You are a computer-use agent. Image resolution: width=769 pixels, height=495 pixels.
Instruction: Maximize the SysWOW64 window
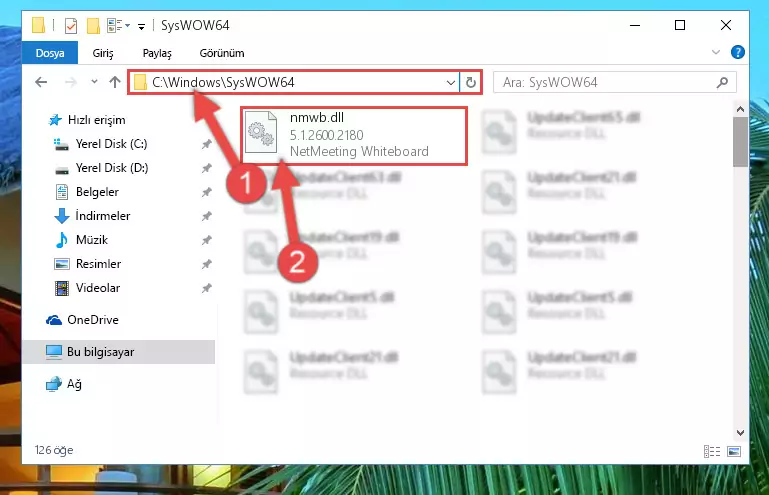680,25
